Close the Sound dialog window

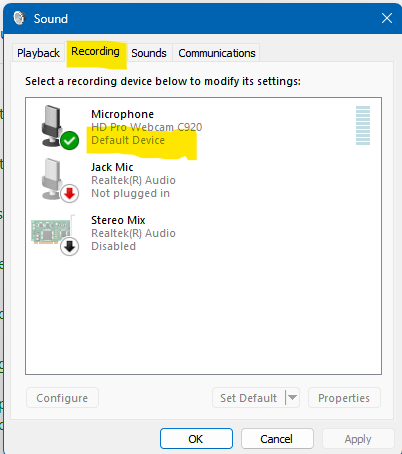click(x=387, y=18)
